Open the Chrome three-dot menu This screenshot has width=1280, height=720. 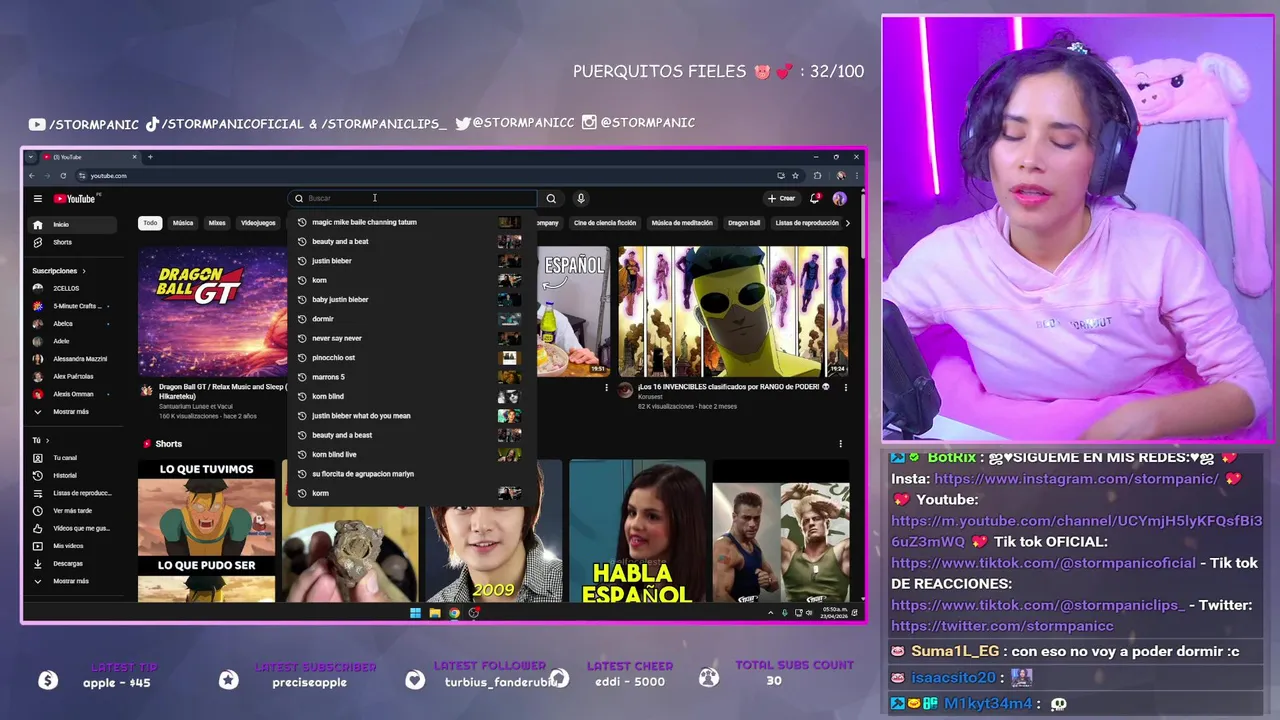point(855,176)
